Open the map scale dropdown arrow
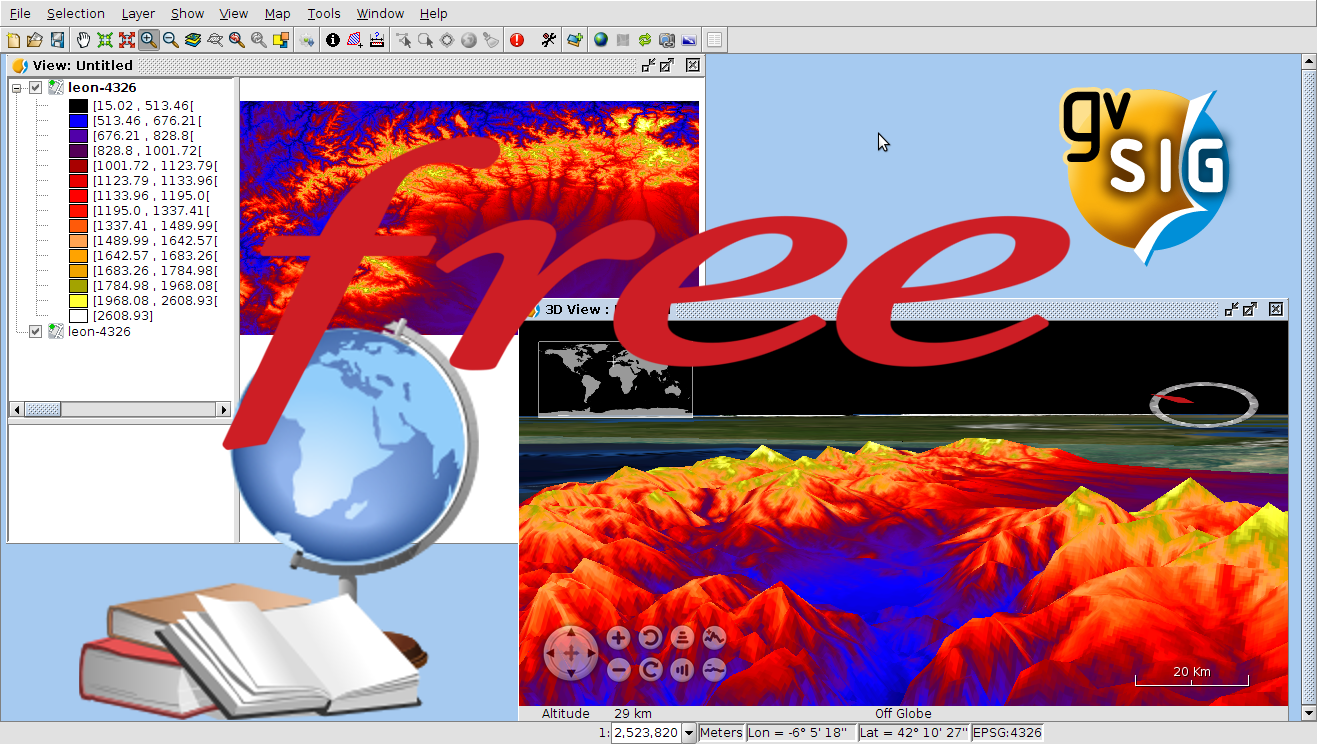 tap(688, 733)
